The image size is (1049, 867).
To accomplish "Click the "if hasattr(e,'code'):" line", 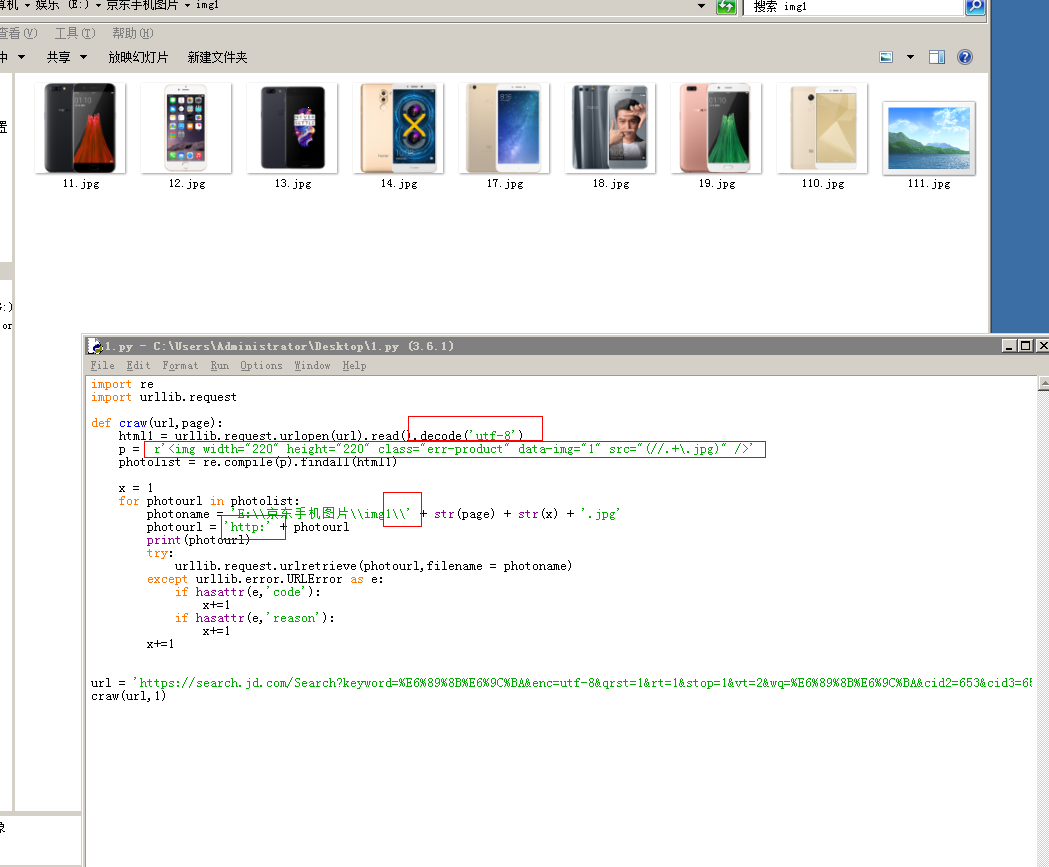I will pos(248,592).
